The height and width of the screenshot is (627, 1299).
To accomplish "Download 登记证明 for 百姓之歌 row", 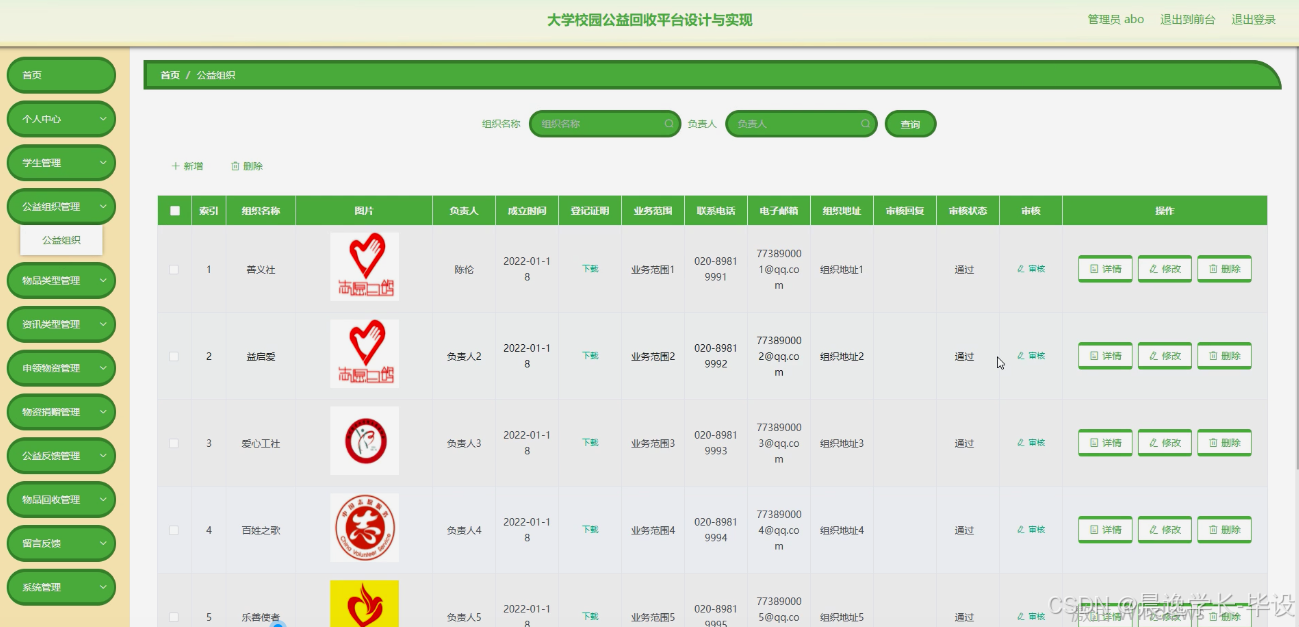I will (590, 530).
